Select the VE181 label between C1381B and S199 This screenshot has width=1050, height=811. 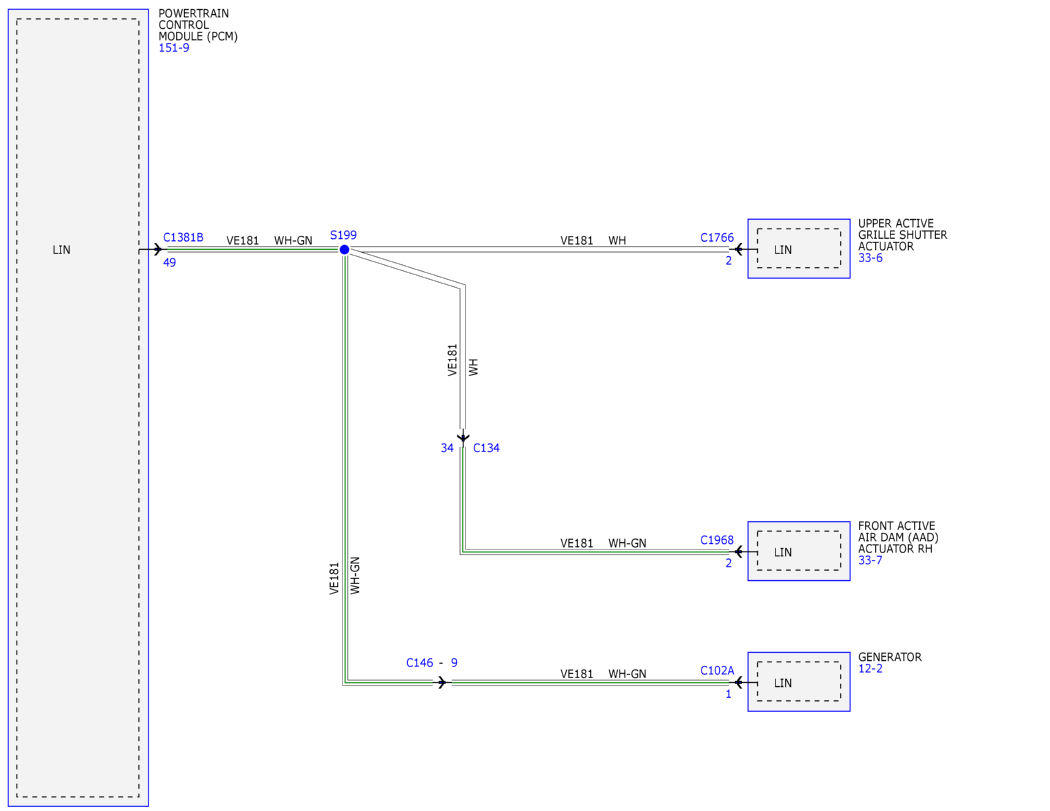[242, 240]
